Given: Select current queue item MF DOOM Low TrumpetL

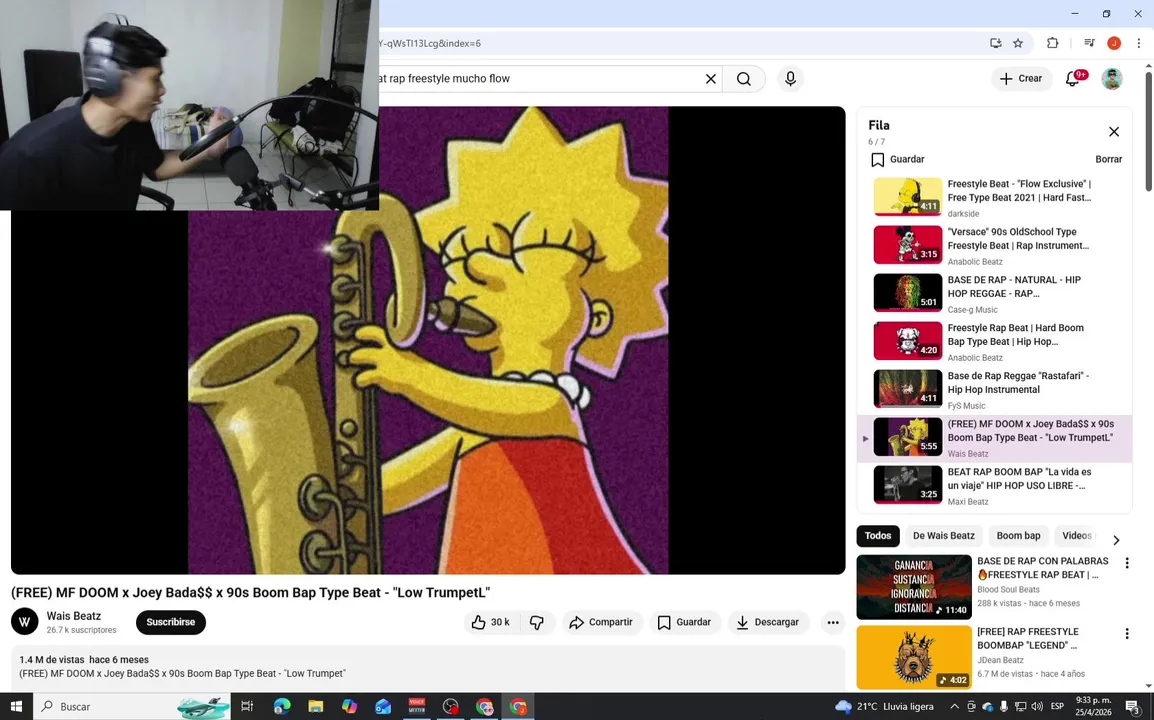Looking at the screenshot, I should pyautogui.click(x=994, y=438).
